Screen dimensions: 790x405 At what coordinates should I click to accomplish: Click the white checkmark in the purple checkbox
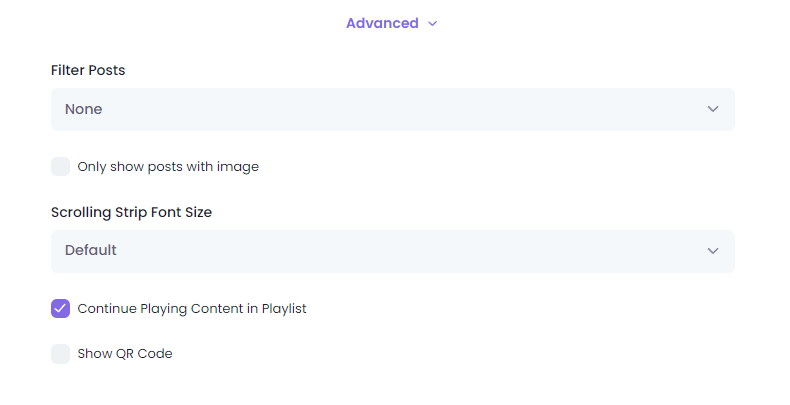coord(60,308)
